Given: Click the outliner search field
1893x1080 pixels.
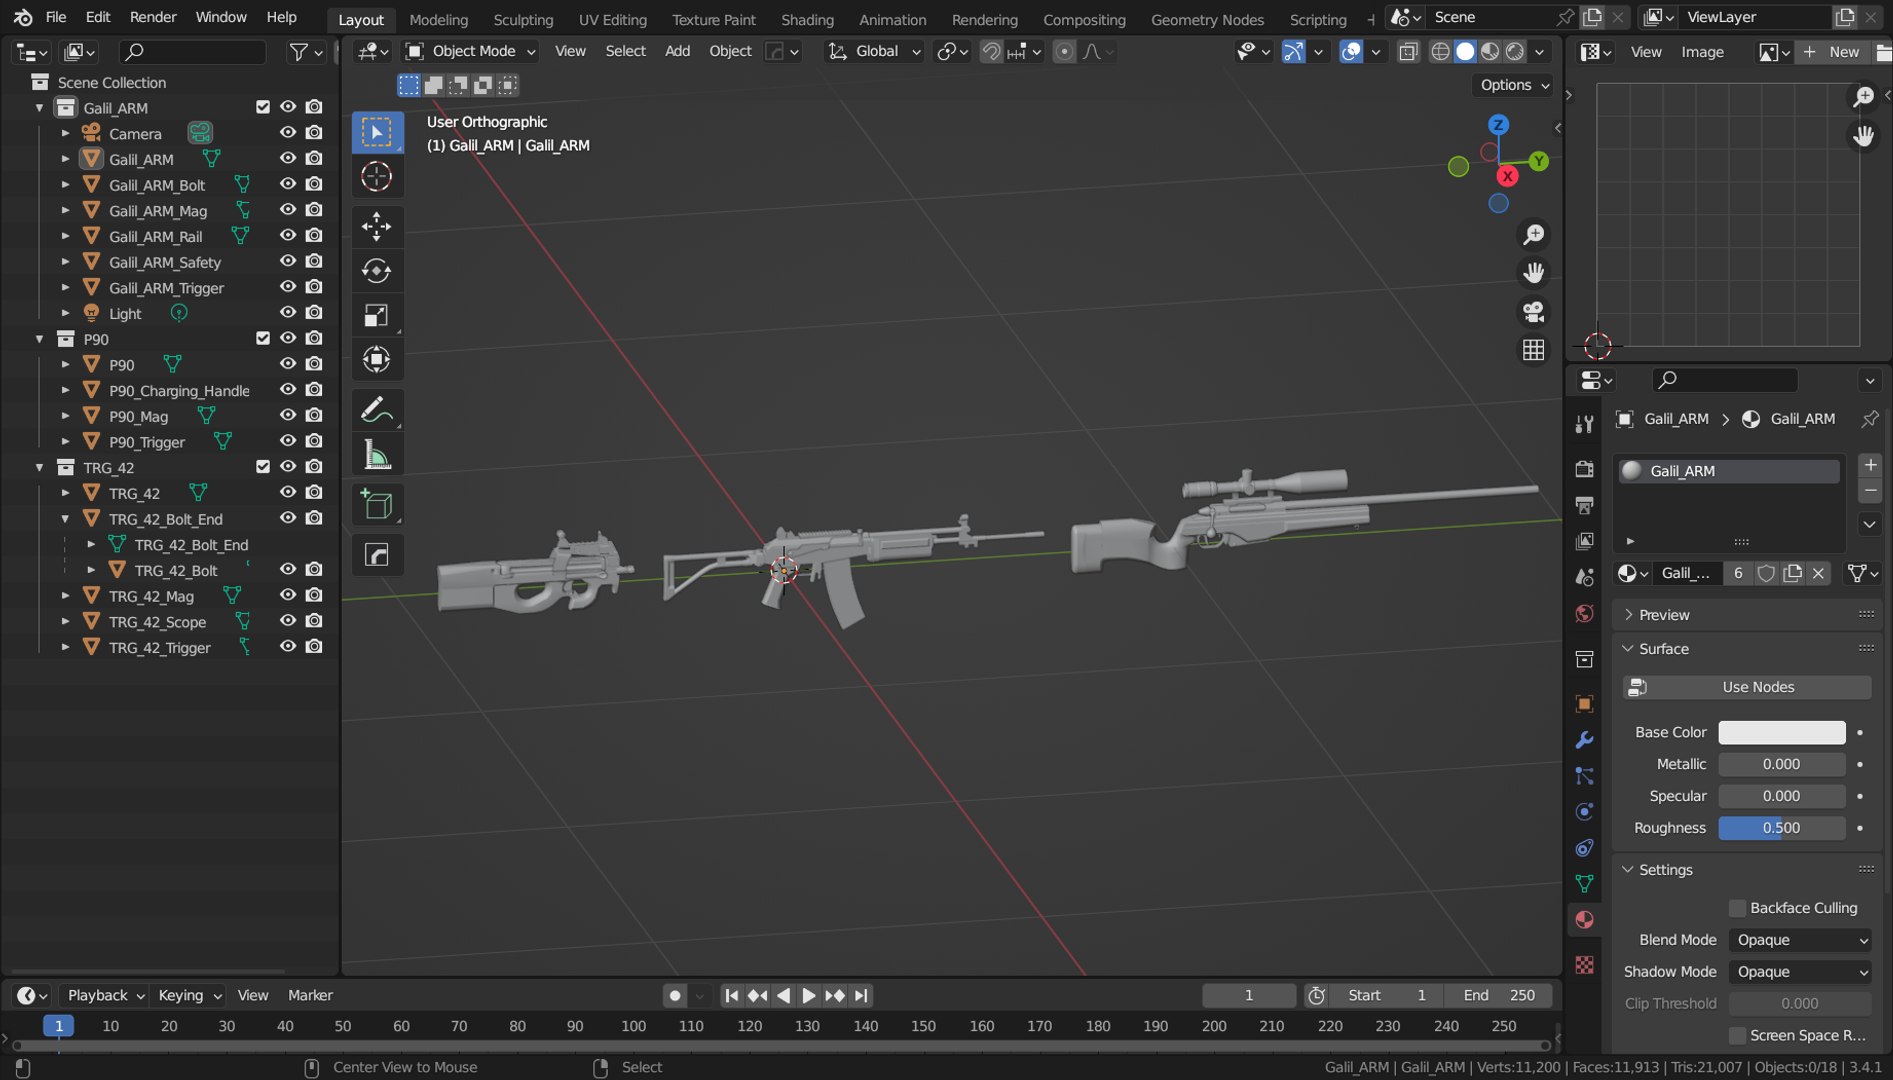Looking at the screenshot, I should pyautogui.click(x=192, y=52).
